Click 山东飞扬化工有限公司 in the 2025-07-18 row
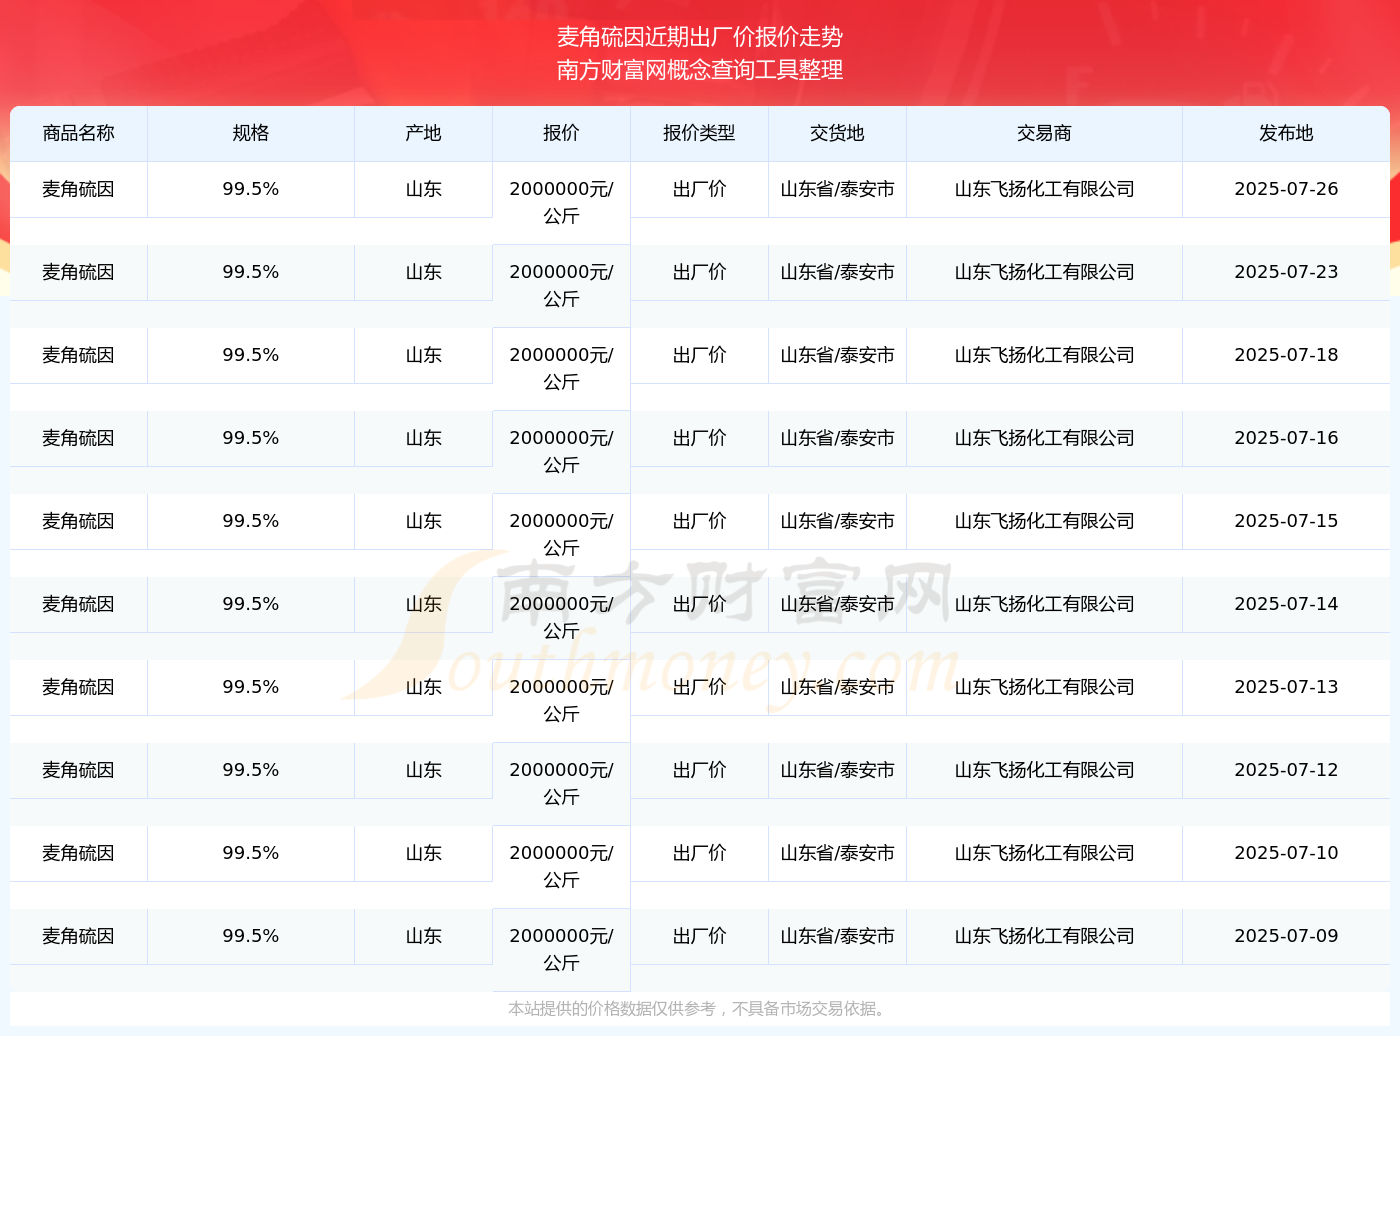 1044,355
